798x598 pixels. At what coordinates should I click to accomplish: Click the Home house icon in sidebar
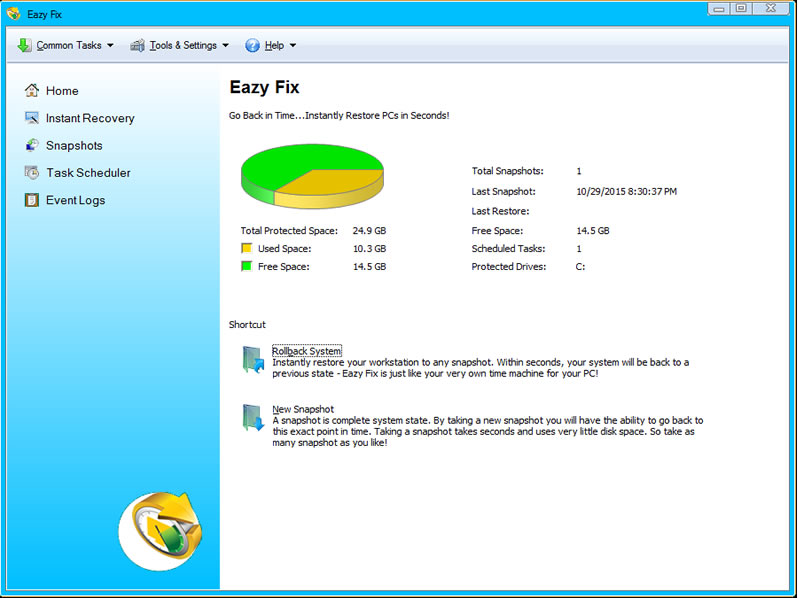32,91
